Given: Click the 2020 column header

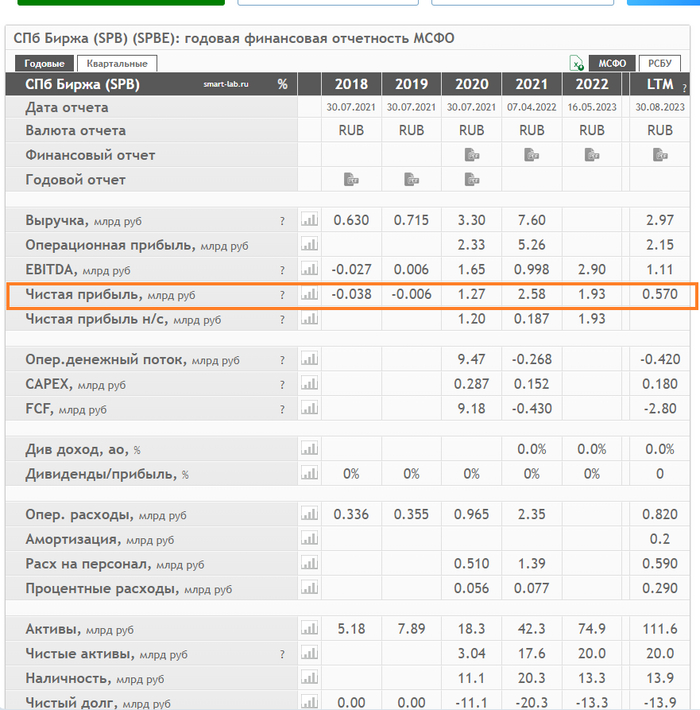Looking at the screenshot, I should coord(472,84).
